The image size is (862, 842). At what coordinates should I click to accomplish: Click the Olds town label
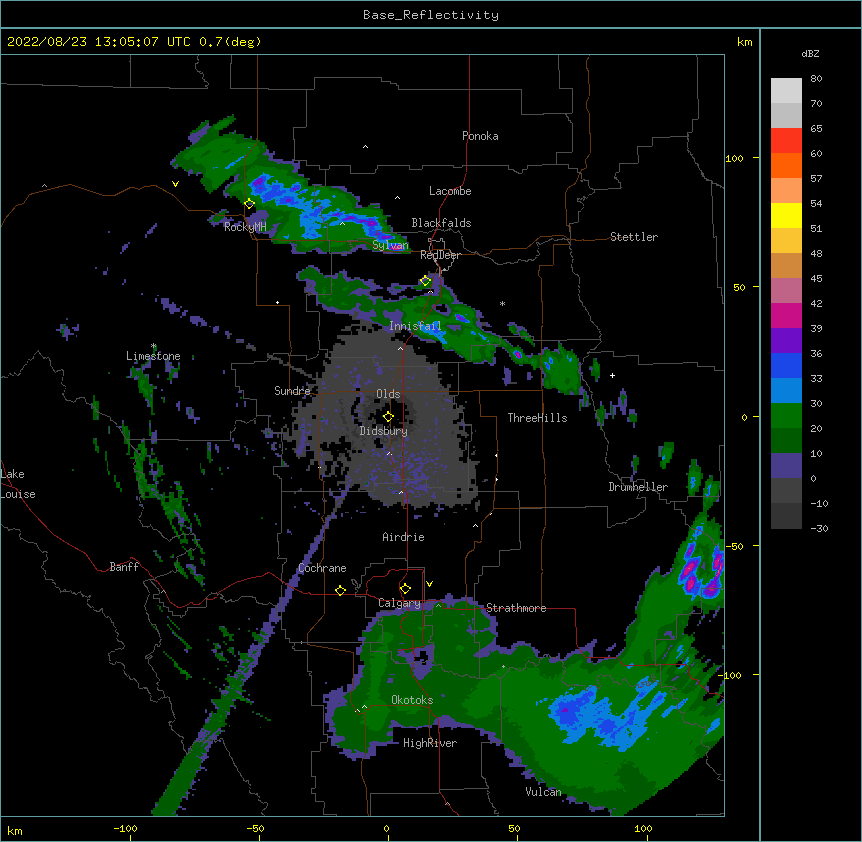click(x=388, y=394)
